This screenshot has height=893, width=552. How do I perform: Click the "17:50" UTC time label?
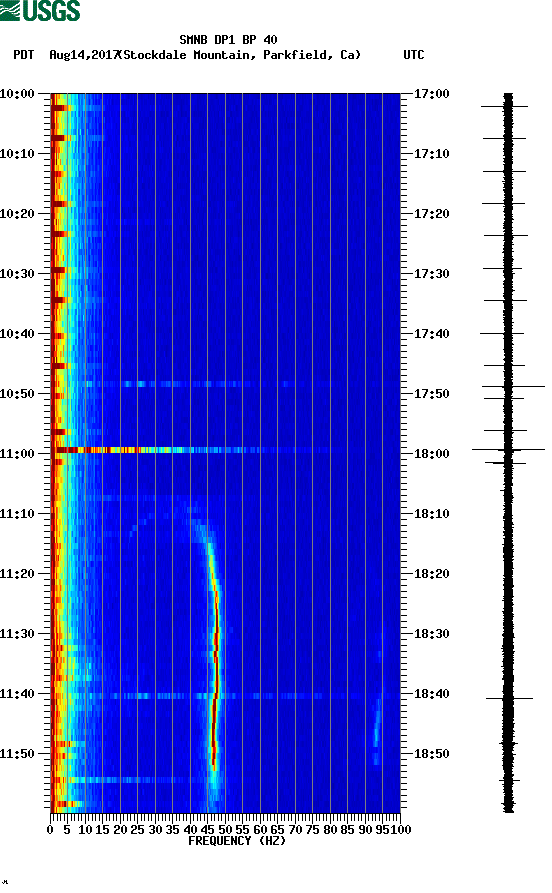click(x=431, y=394)
